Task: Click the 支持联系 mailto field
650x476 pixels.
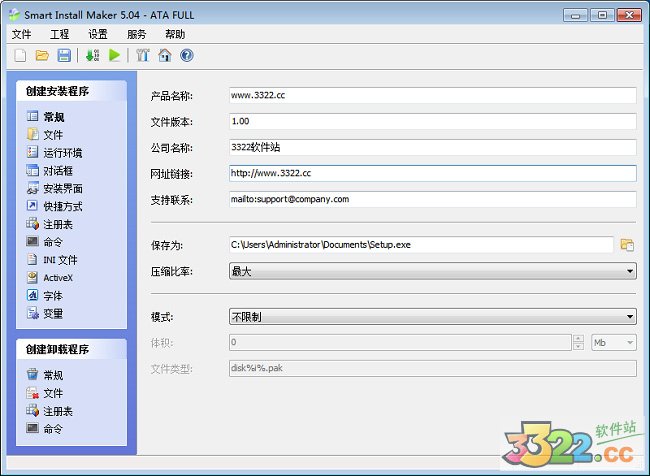Action: click(433, 199)
